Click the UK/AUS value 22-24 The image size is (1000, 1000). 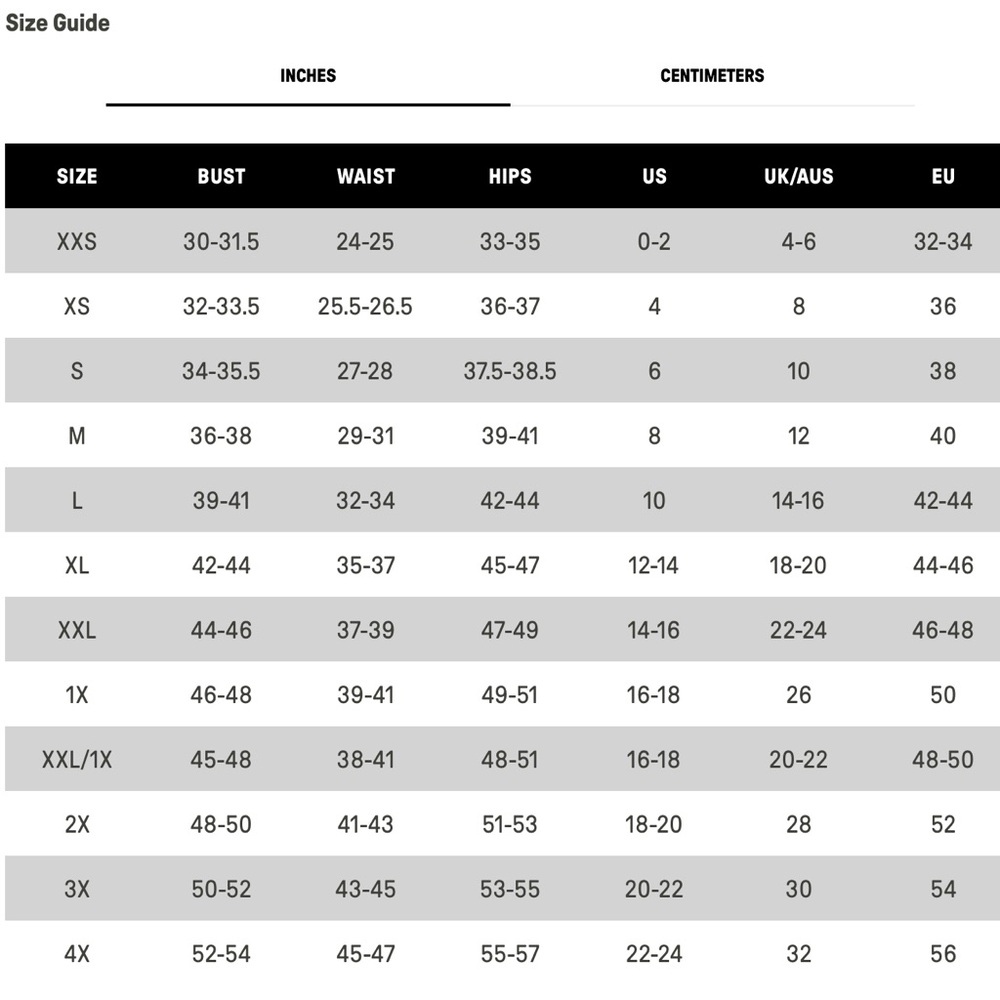tap(798, 631)
